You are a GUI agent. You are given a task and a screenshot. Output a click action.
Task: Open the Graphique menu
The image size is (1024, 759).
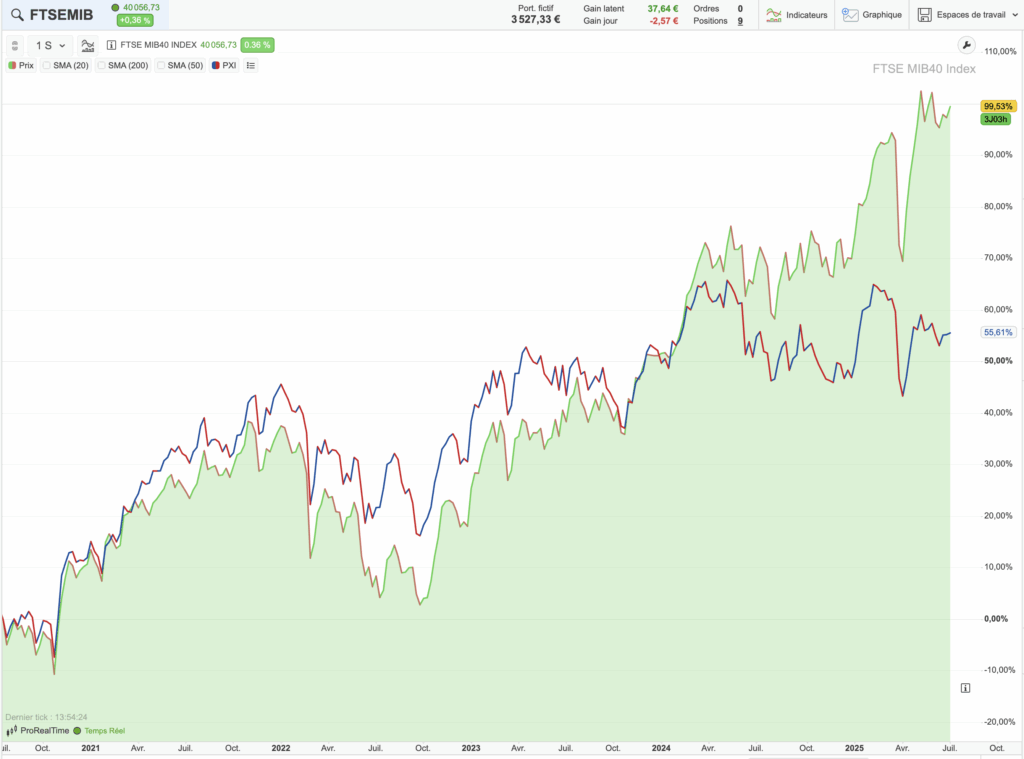coord(872,14)
